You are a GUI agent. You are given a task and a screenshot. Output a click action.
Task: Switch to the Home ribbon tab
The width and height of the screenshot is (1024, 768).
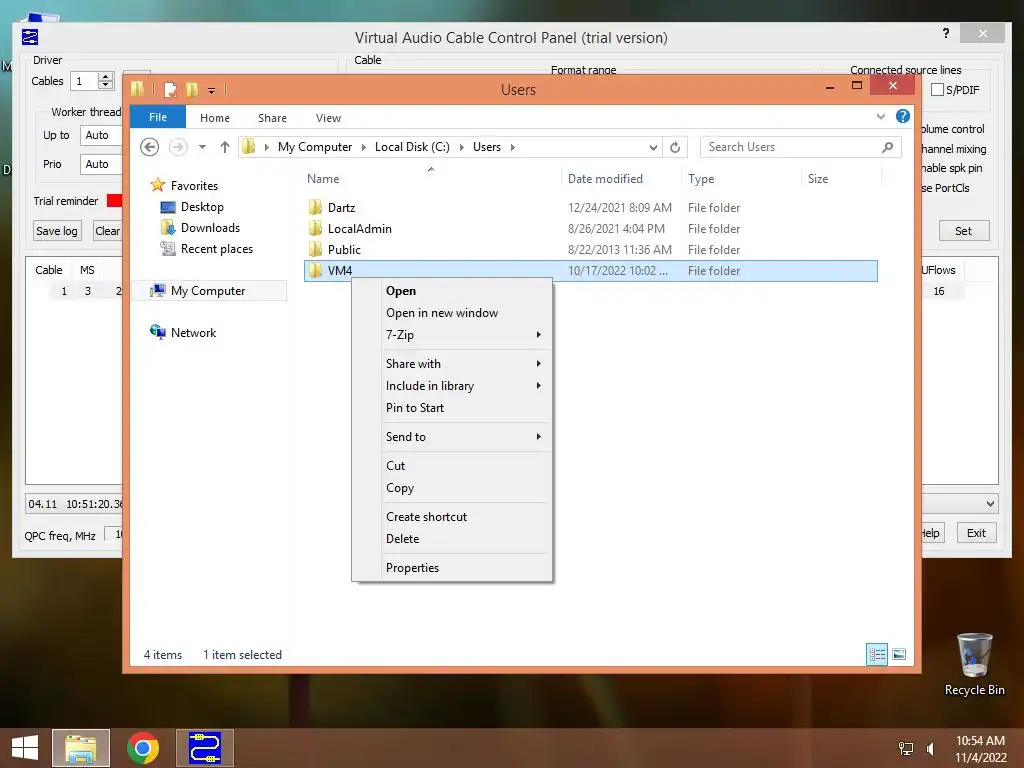(x=215, y=118)
